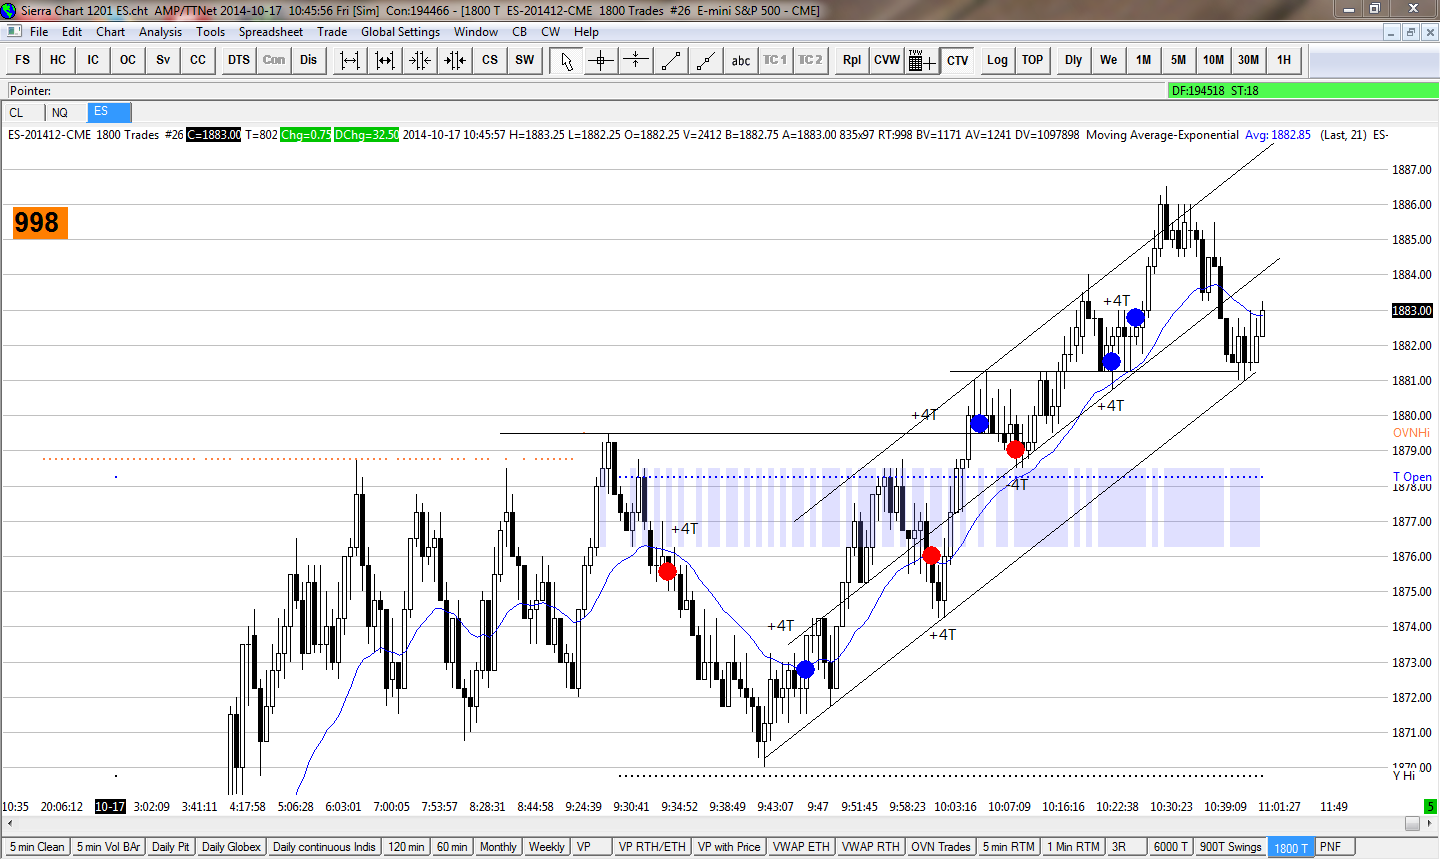Screen dimensions: 1440x860
Task: Click the expand bar spacing icon
Action: 349,60
